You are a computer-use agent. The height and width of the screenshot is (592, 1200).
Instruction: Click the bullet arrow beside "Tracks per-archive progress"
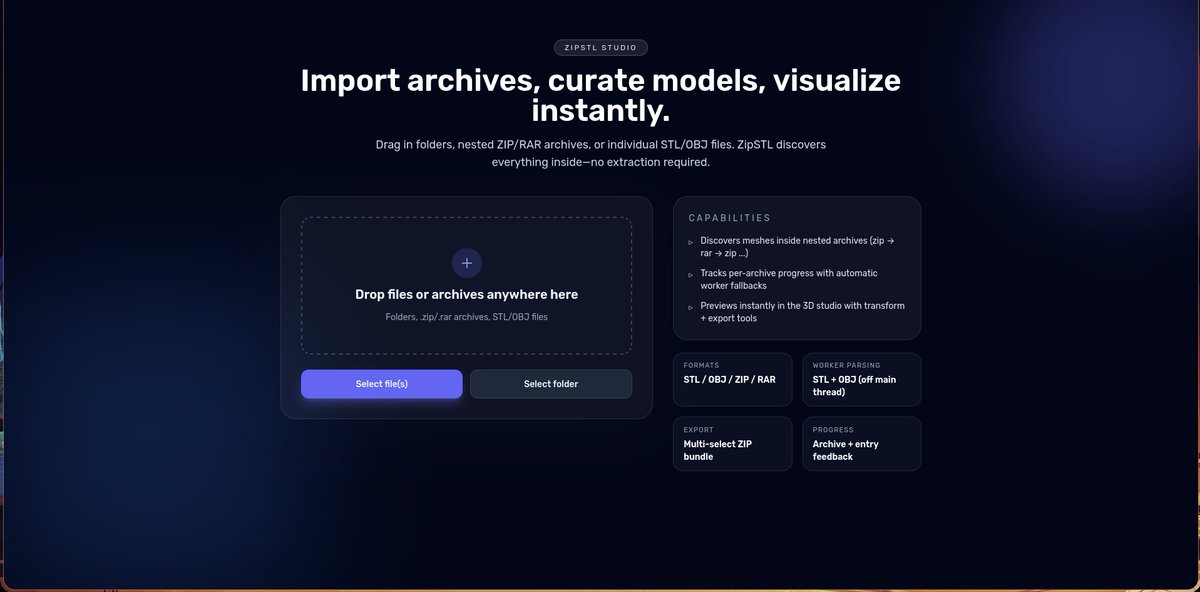[x=690, y=274]
